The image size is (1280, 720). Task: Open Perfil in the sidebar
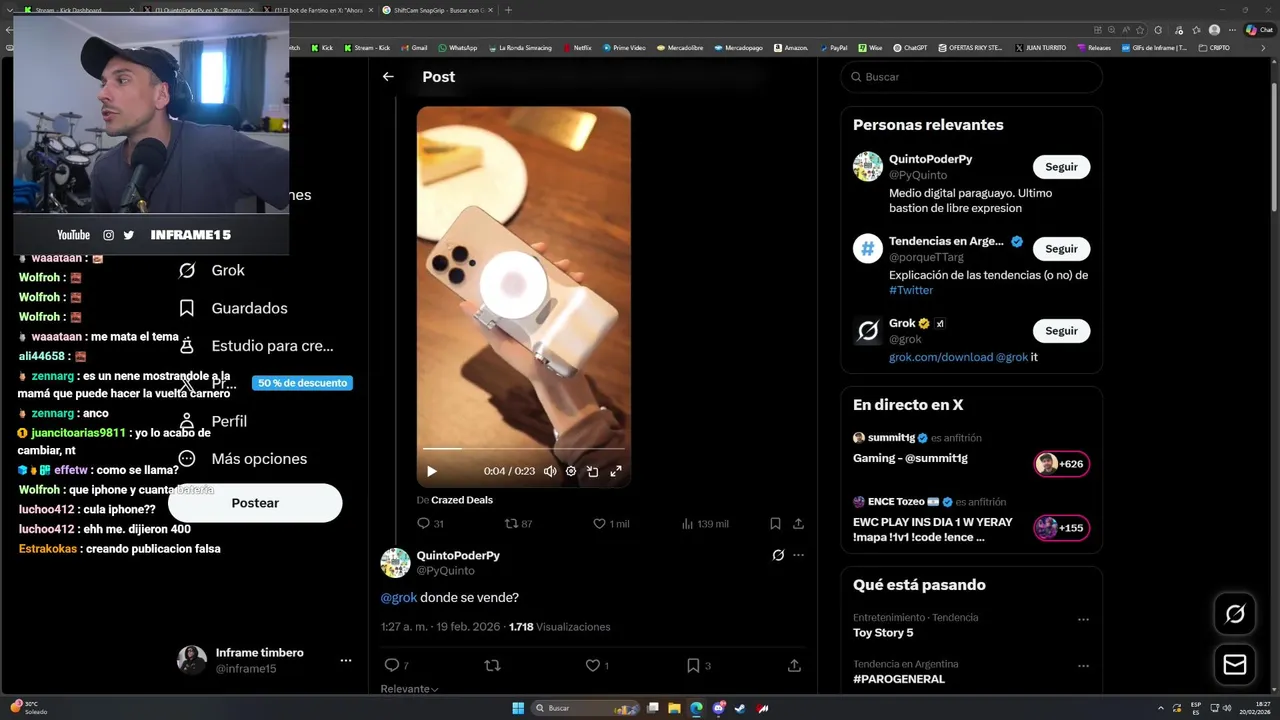click(x=212, y=421)
